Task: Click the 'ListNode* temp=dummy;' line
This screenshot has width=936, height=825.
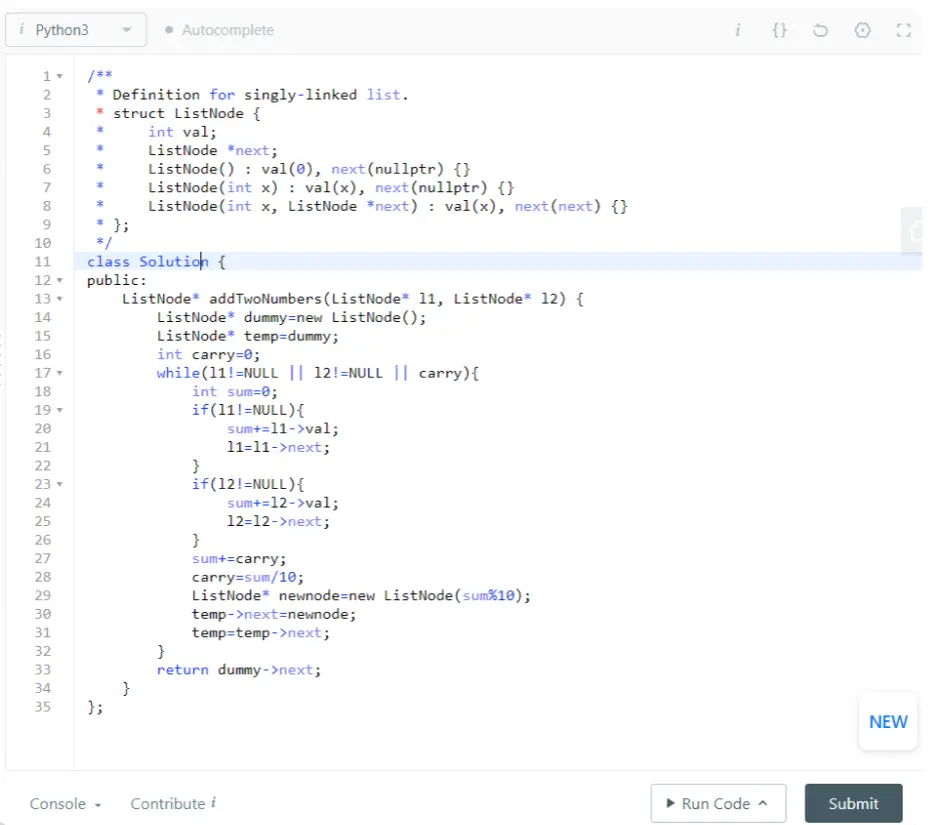Action: (248, 336)
